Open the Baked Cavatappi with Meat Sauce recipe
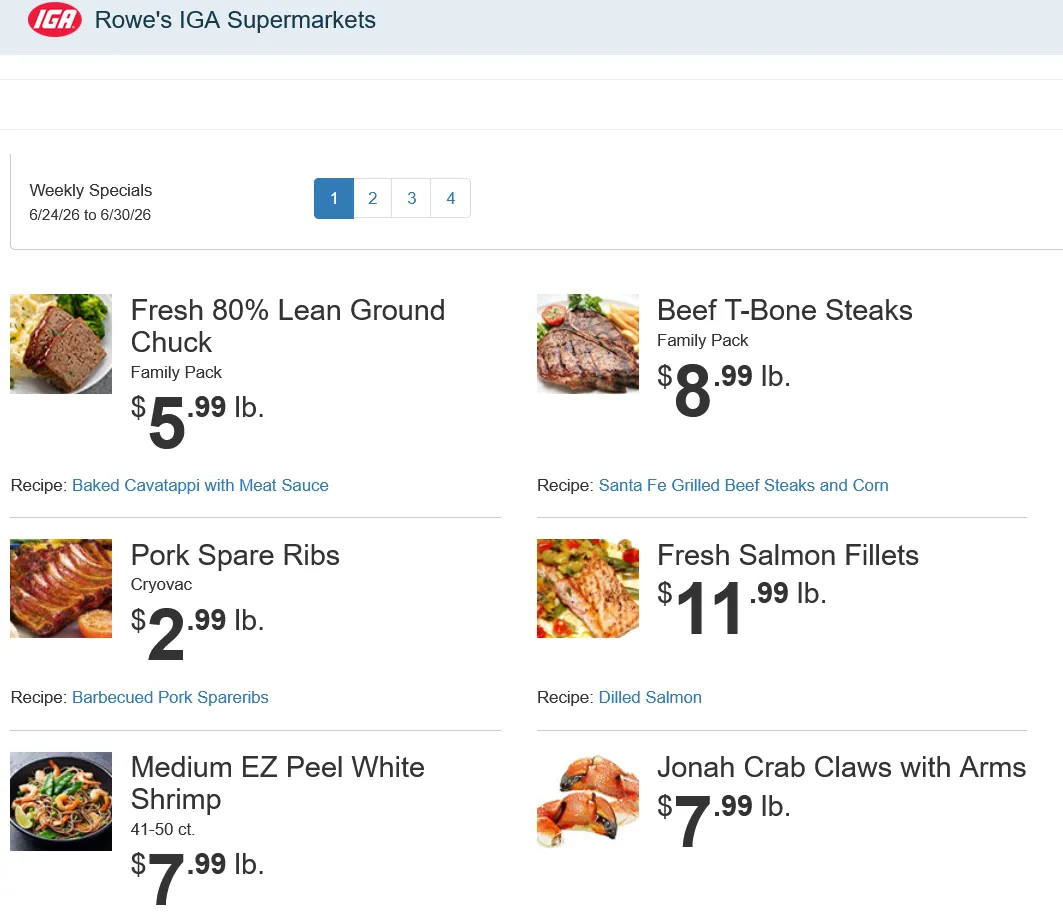The image size is (1063, 914). (x=200, y=485)
